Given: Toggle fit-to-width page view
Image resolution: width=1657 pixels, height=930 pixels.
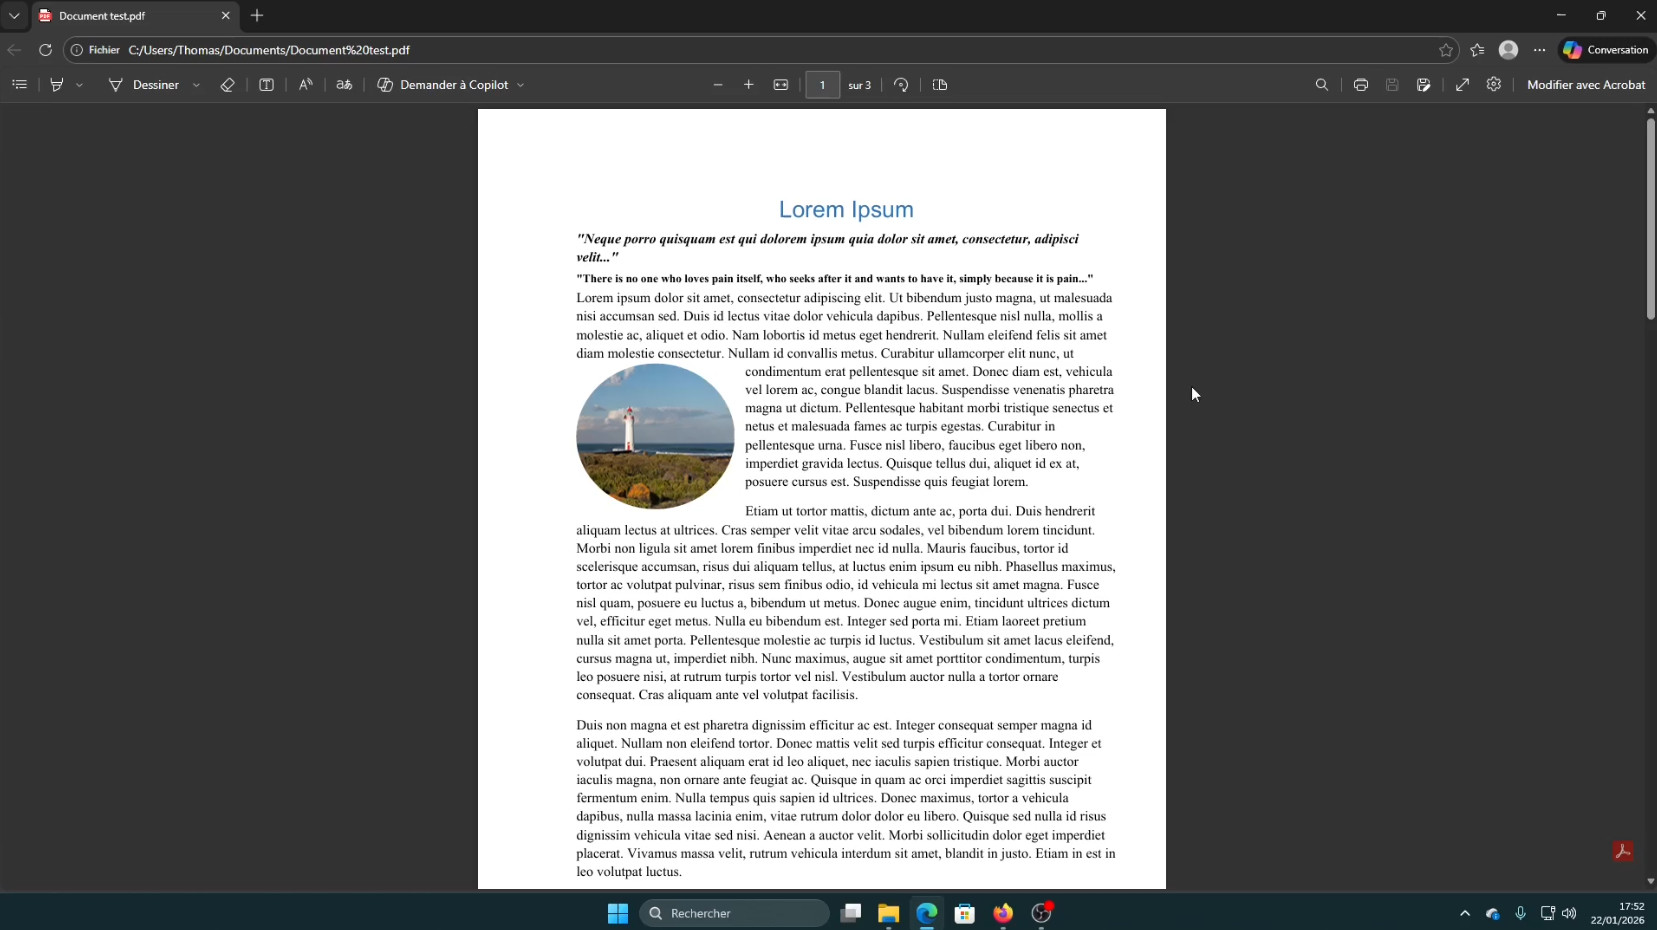Looking at the screenshot, I should coord(781,85).
